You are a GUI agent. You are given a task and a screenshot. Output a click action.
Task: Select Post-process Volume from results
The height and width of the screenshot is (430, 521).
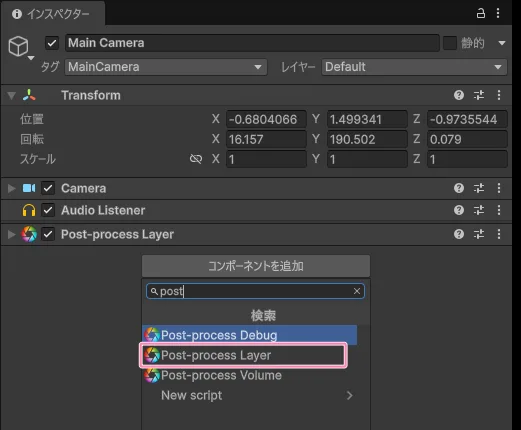(250, 375)
